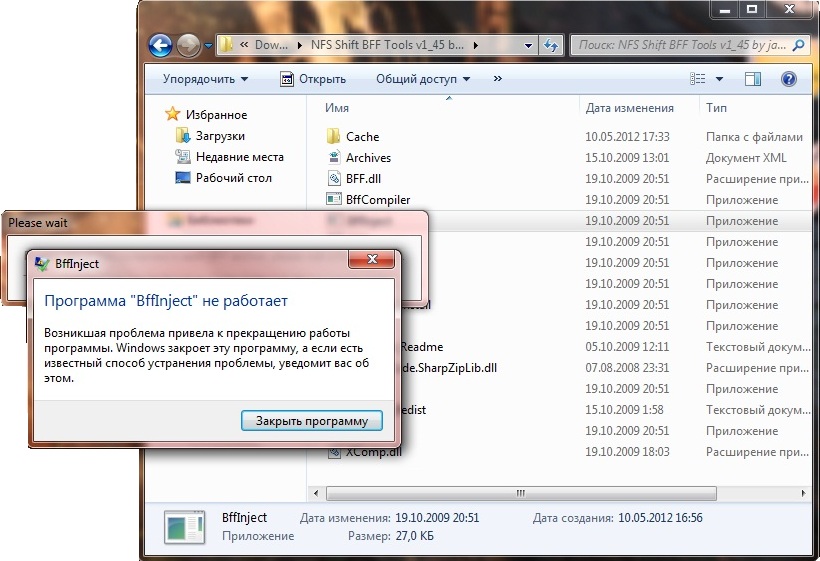Image resolution: width=820 pixels, height=561 pixels.
Task: Click date 19.10.2009 18:03 of XComp.dll
Action: 627,451
